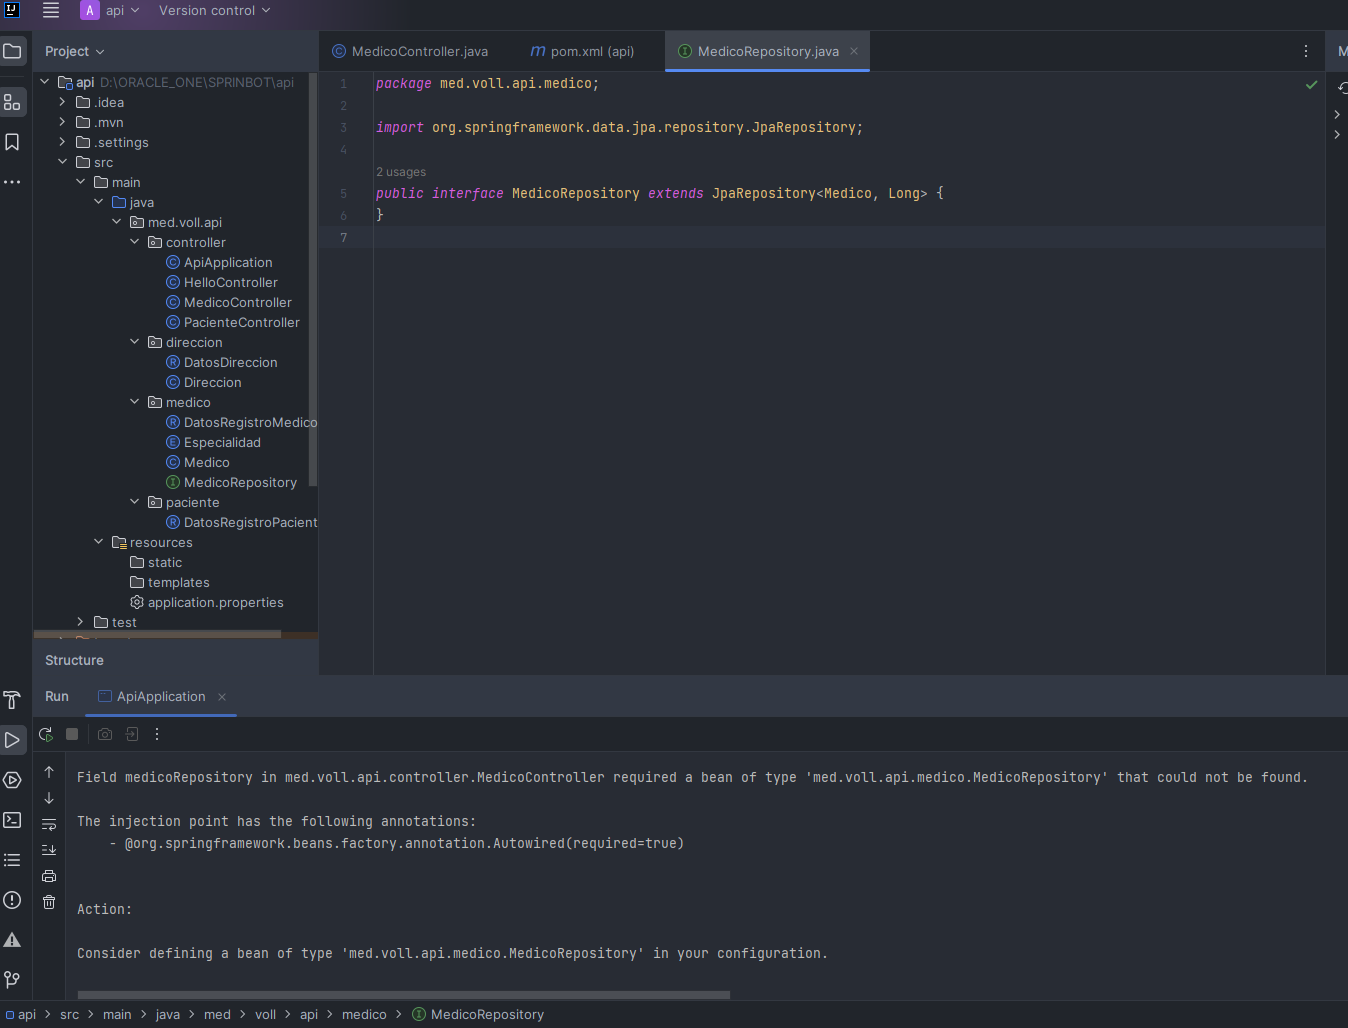Click the horizontal scrollbar in console

click(x=404, y=995)
